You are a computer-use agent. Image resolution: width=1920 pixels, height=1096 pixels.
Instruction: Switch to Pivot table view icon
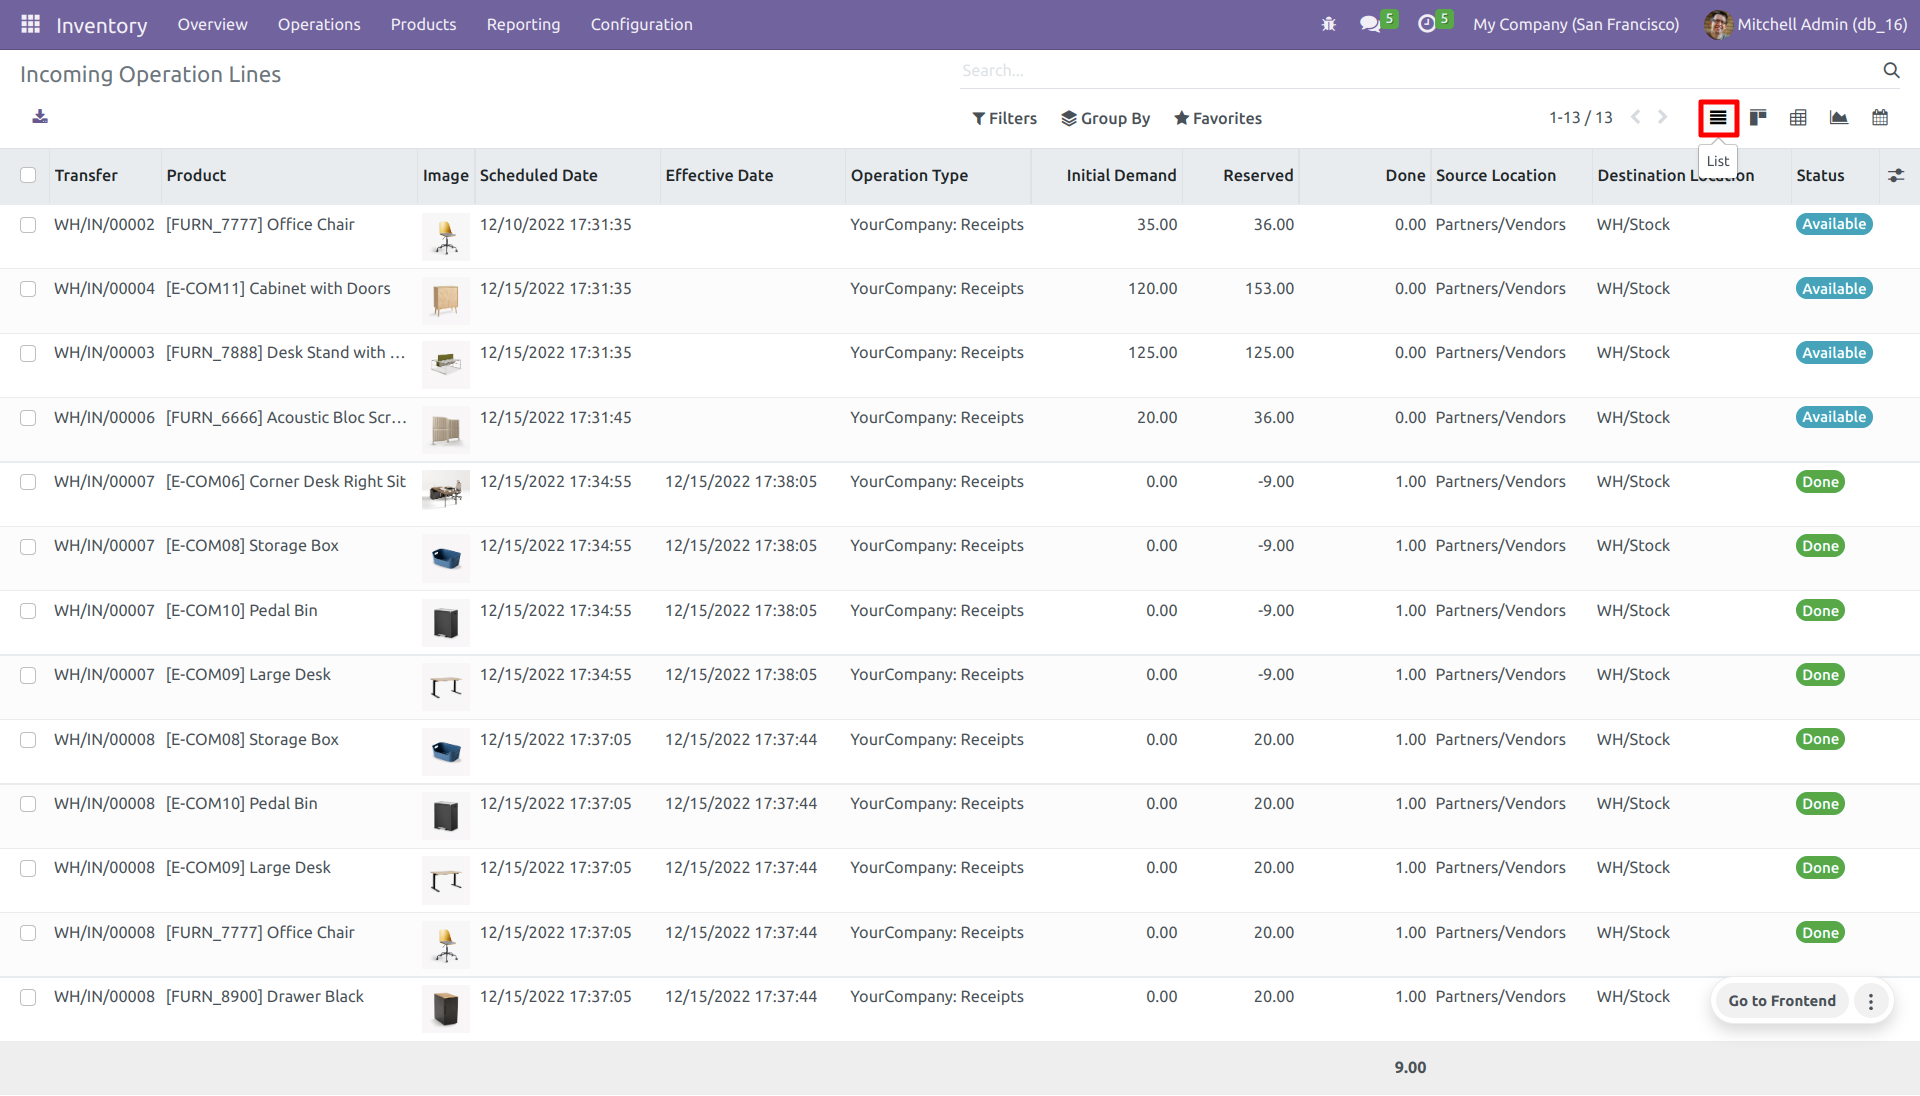(1798, 118)
